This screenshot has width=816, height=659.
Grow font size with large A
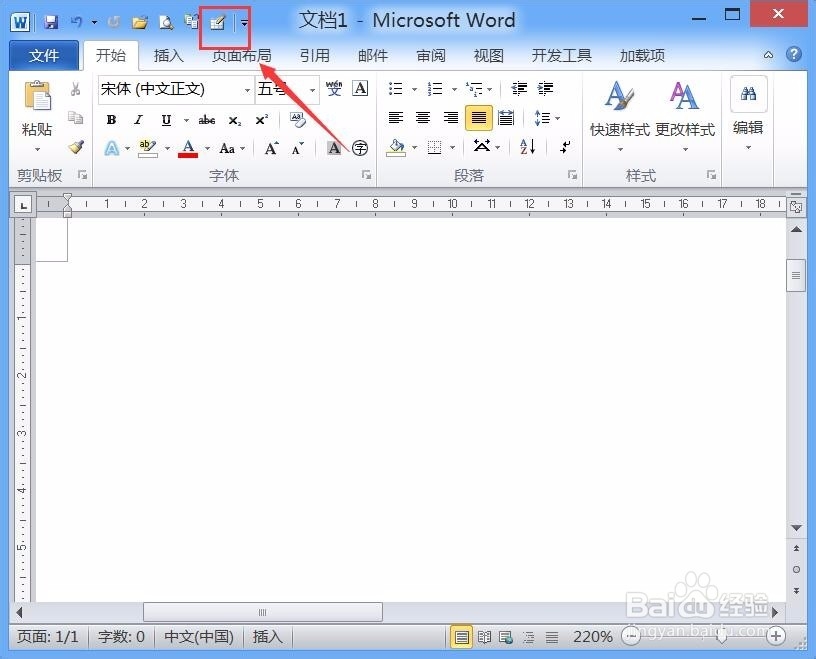point(271,148)
